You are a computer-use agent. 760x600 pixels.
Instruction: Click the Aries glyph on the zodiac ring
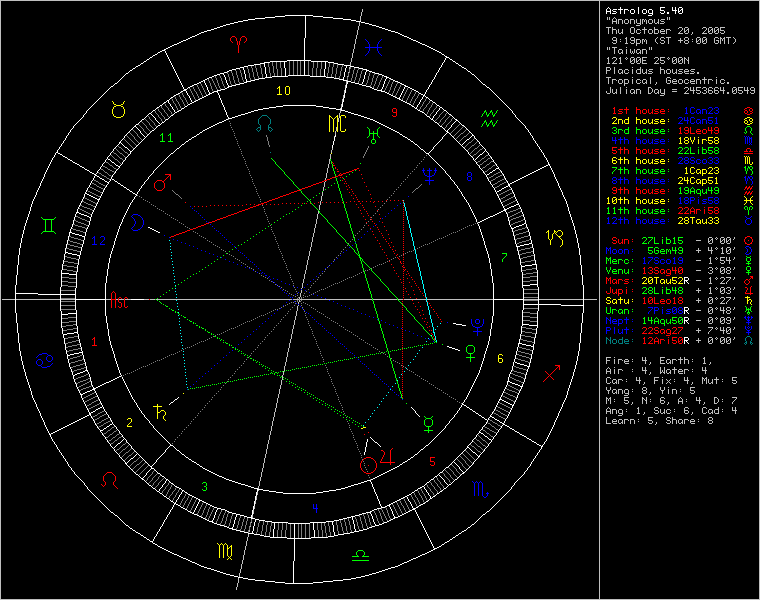(239, 44)
